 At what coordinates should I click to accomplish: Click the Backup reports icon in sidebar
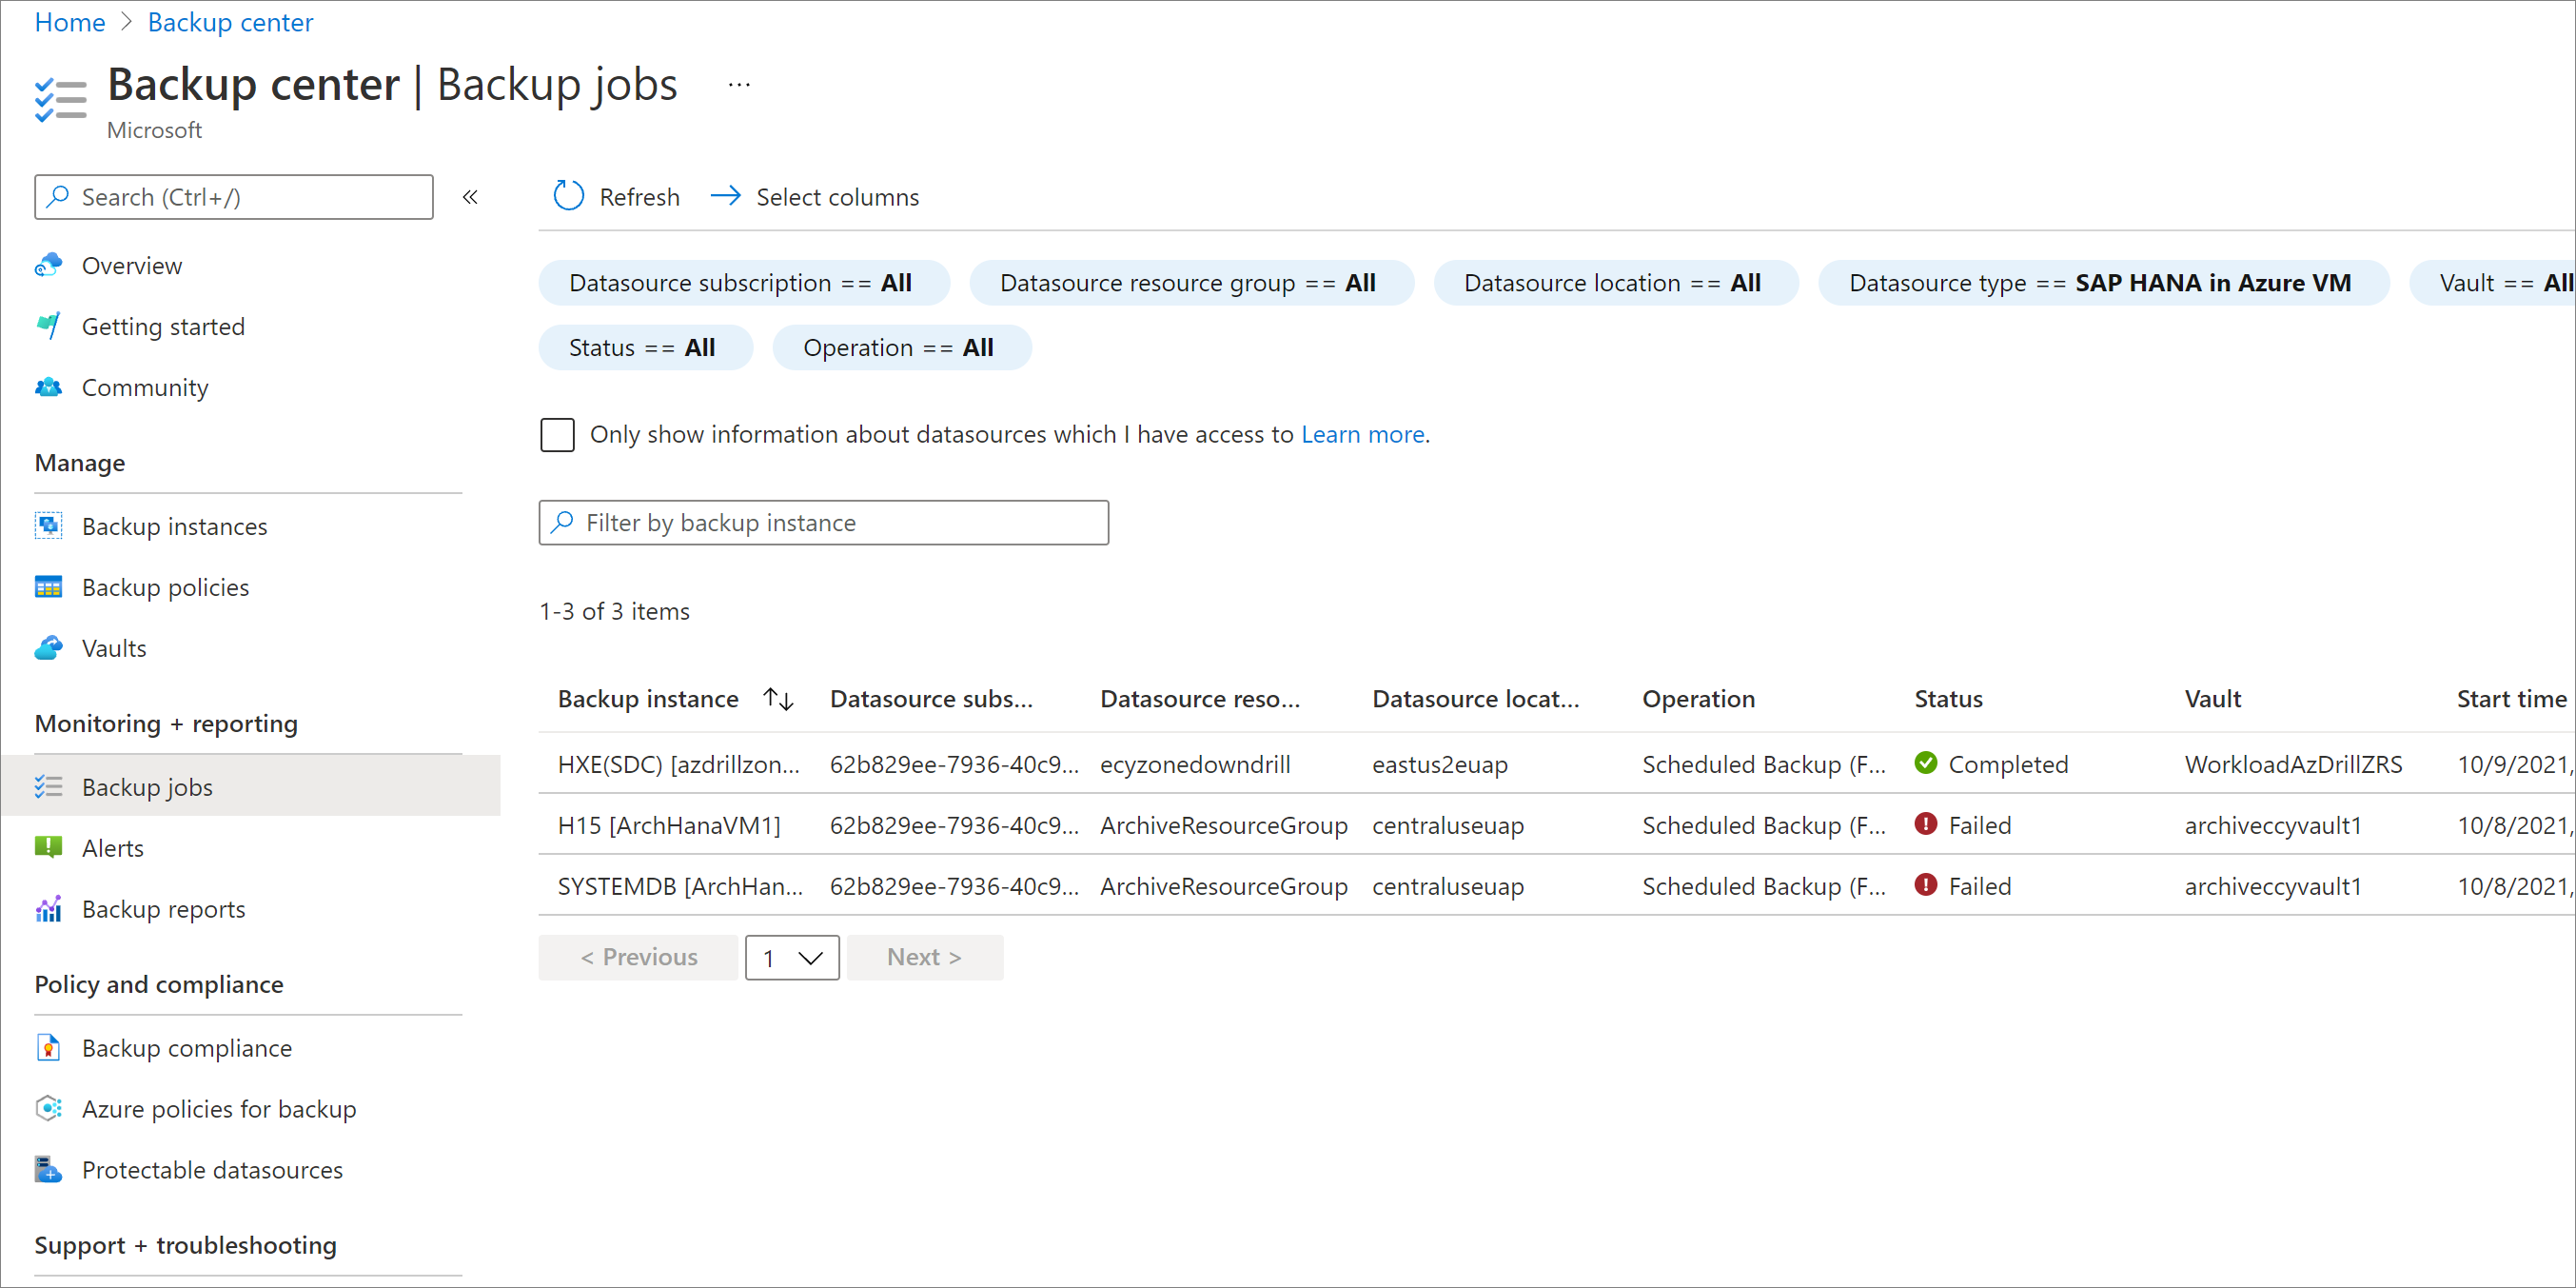click(49, 910)
